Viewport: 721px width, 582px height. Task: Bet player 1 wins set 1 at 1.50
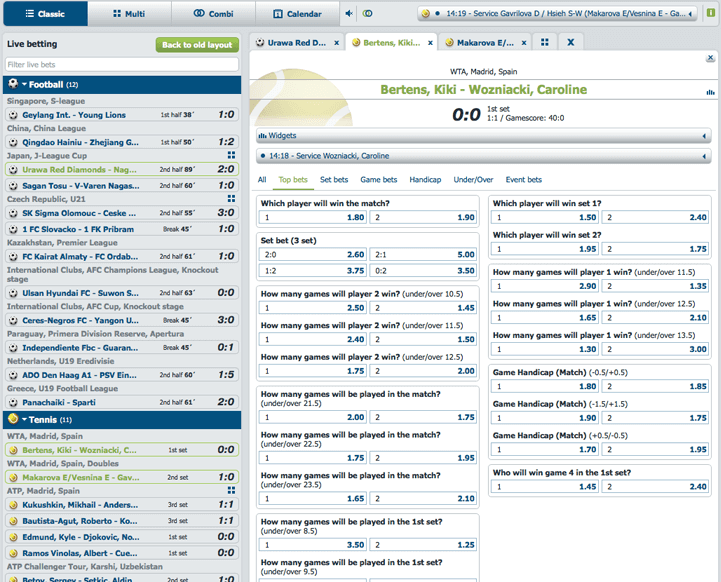click(545, 217)
